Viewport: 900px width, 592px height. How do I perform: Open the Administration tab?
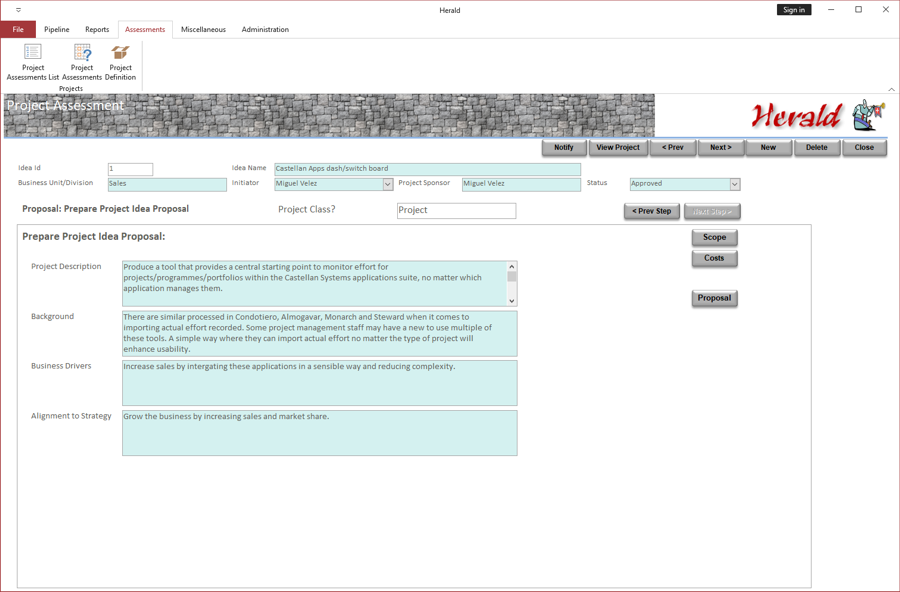265,29
